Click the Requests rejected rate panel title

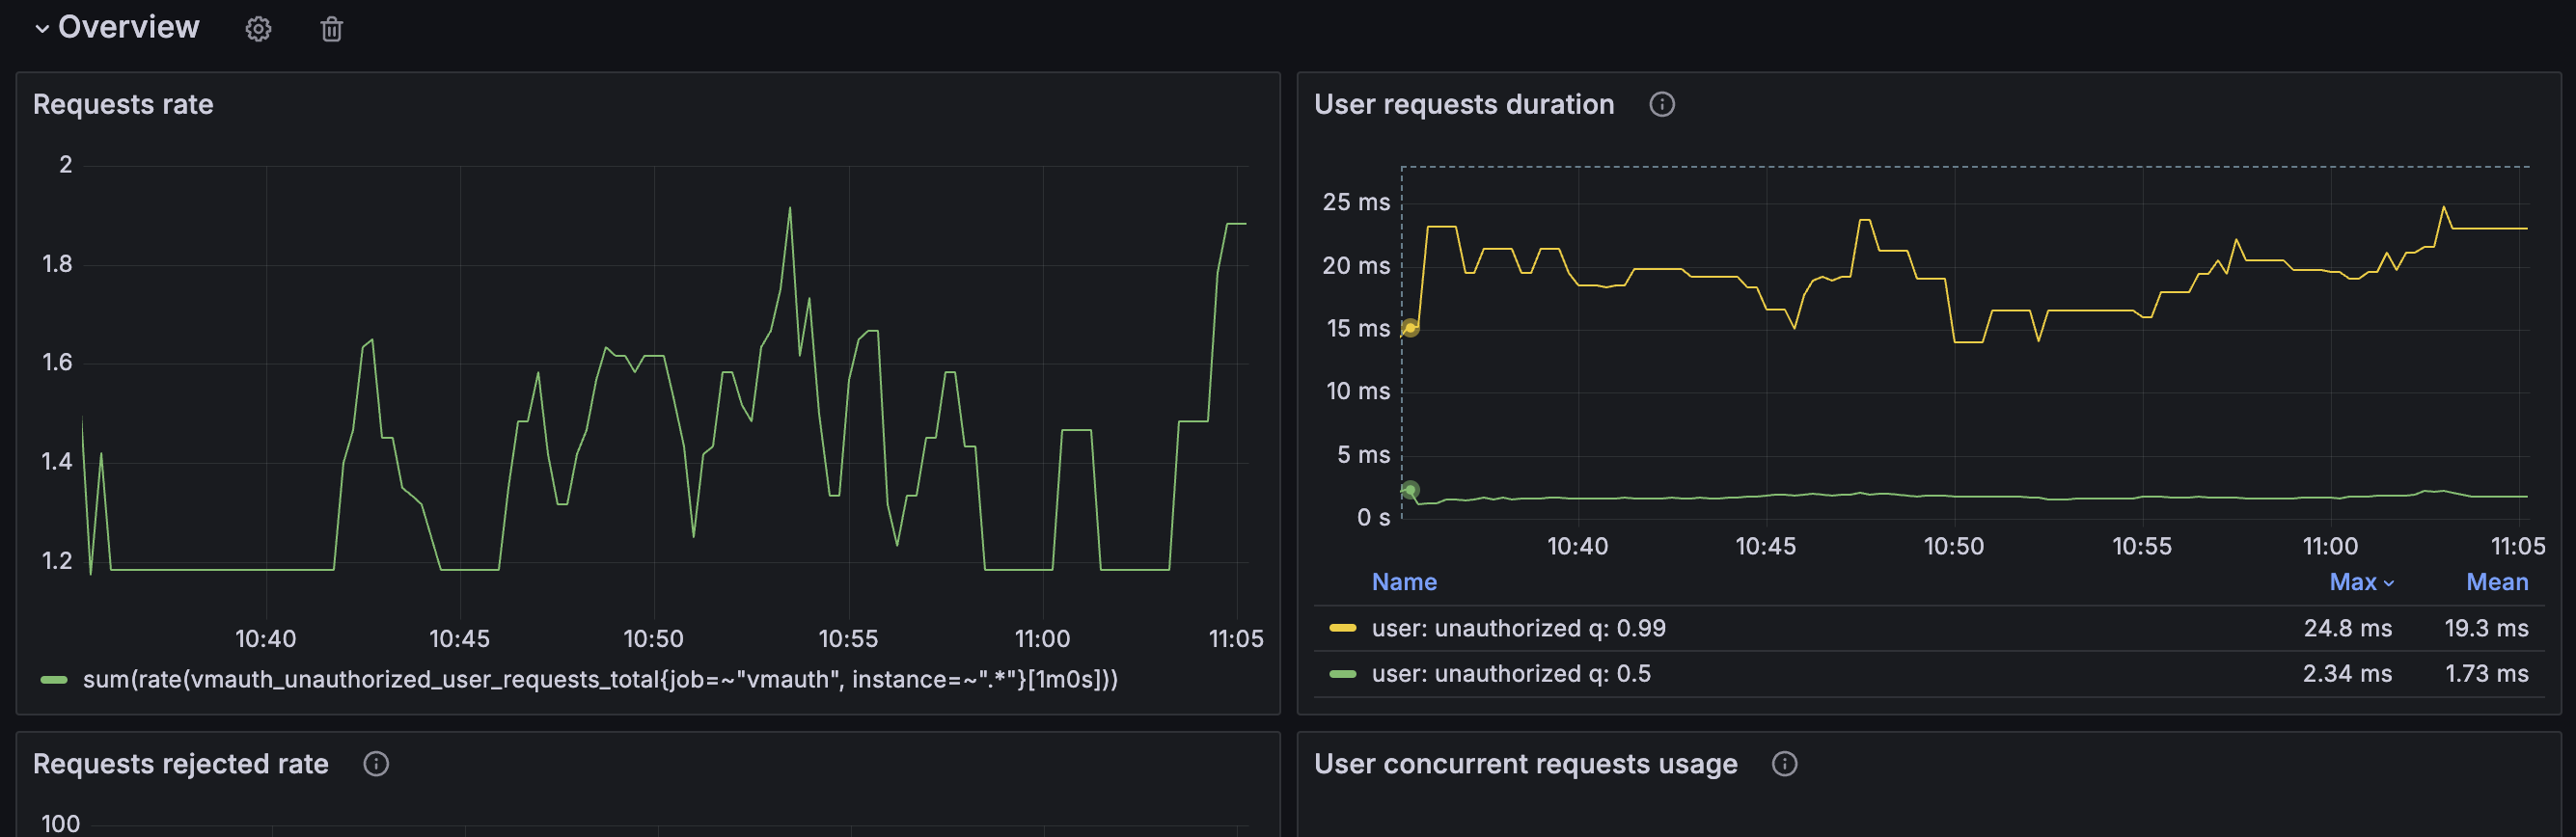coord(180,764)
